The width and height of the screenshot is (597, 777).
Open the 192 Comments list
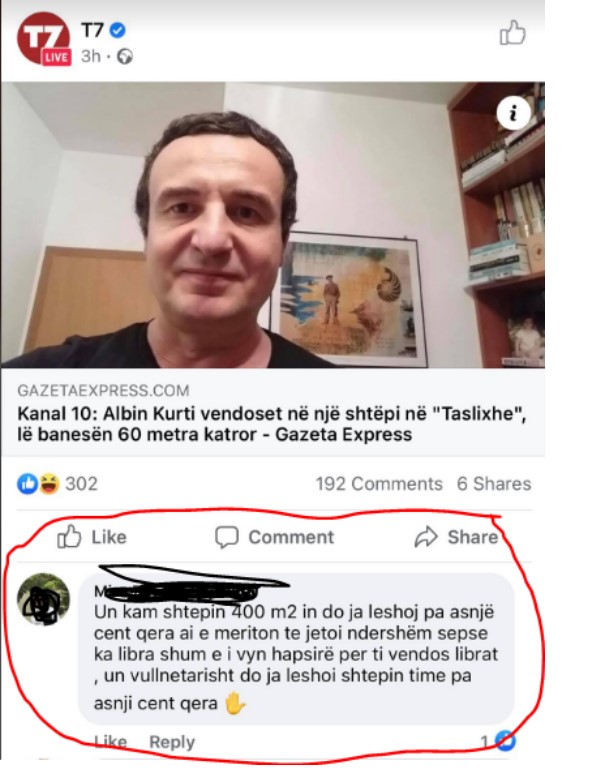click(x=379, y=484)
